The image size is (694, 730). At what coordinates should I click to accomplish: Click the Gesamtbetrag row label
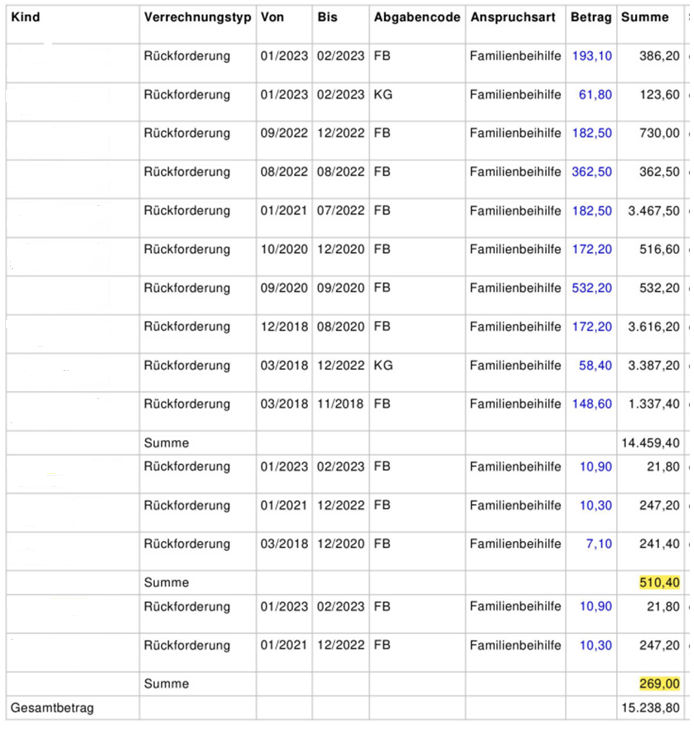52,708
